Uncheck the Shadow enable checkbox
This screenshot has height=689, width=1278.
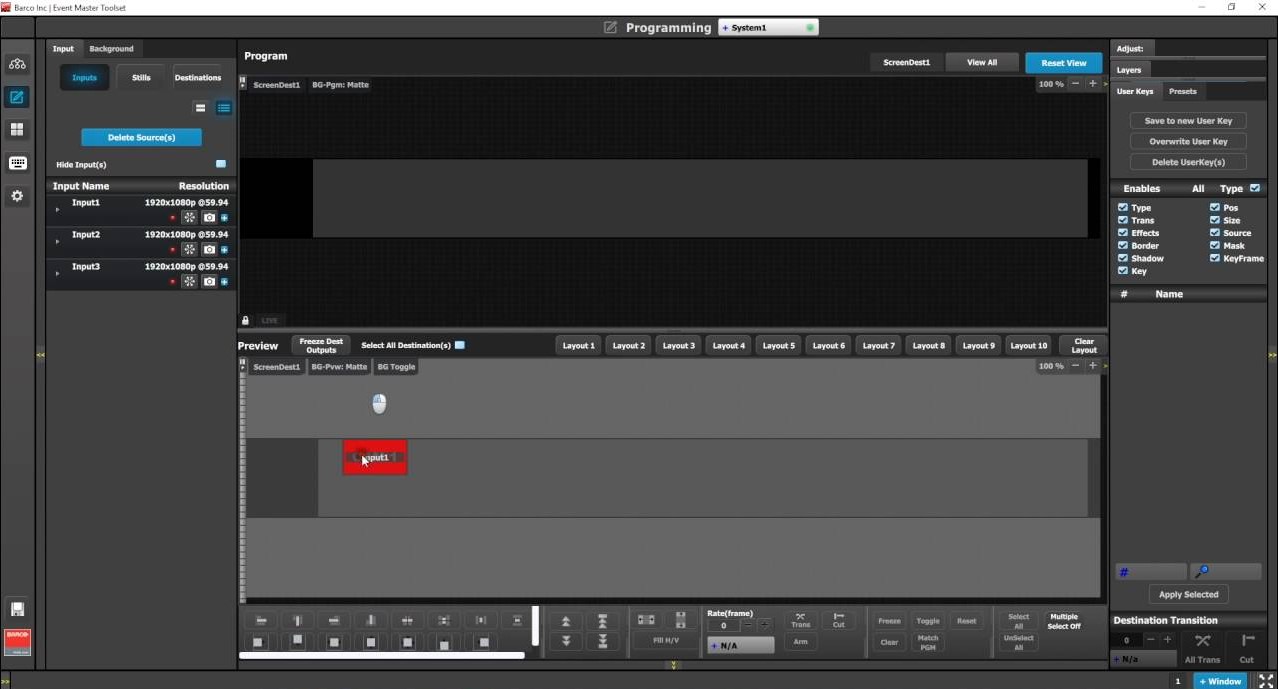1124,258
